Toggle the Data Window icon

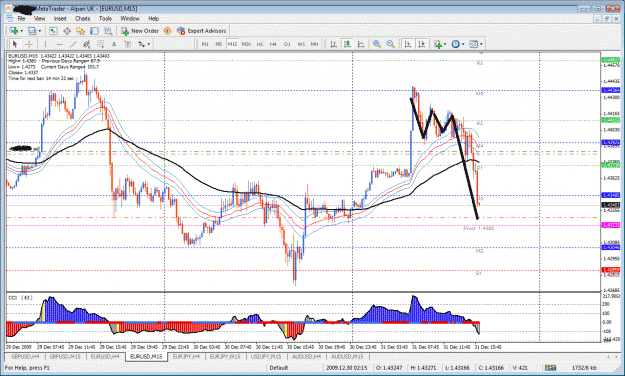[67, 31]
